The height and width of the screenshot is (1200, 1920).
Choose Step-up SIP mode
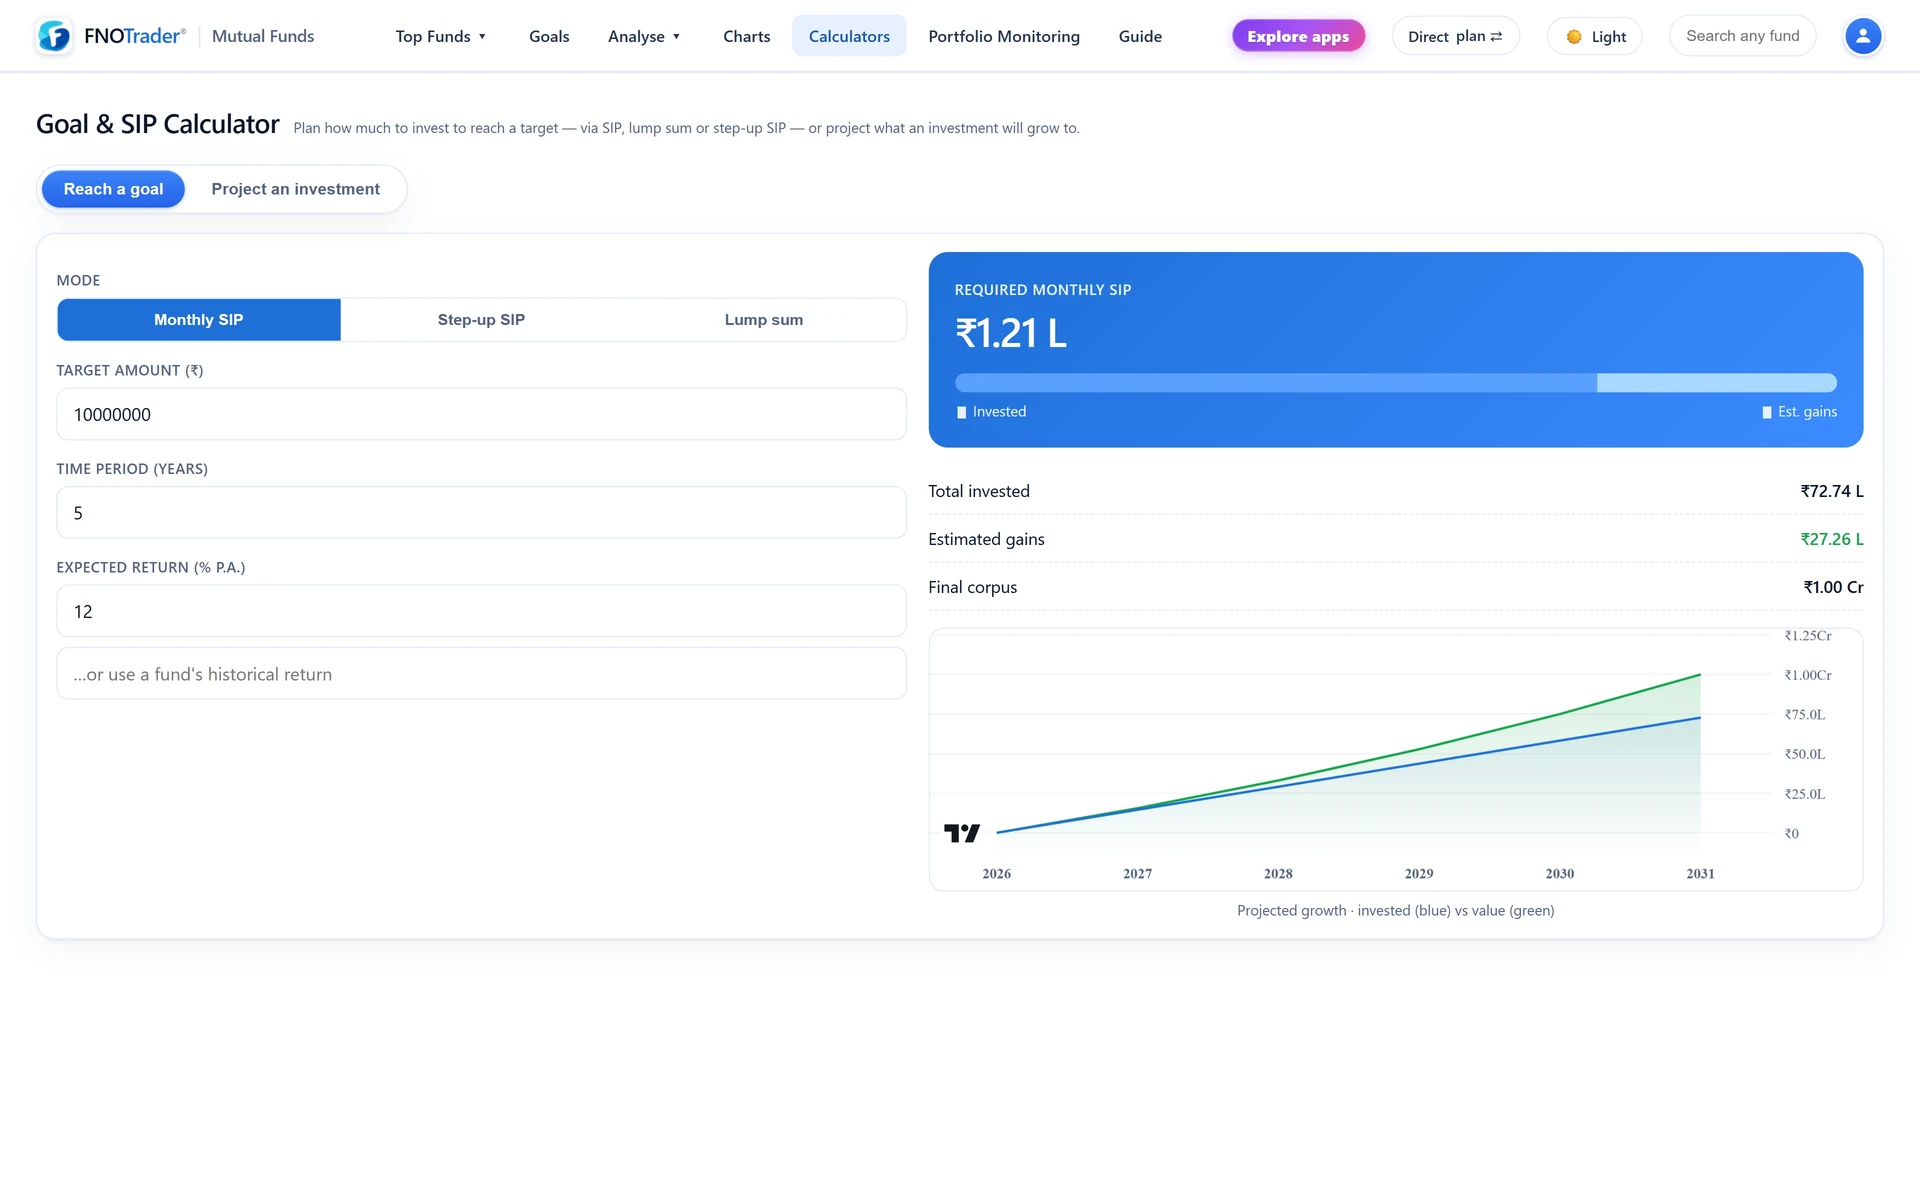pos(481,320)
